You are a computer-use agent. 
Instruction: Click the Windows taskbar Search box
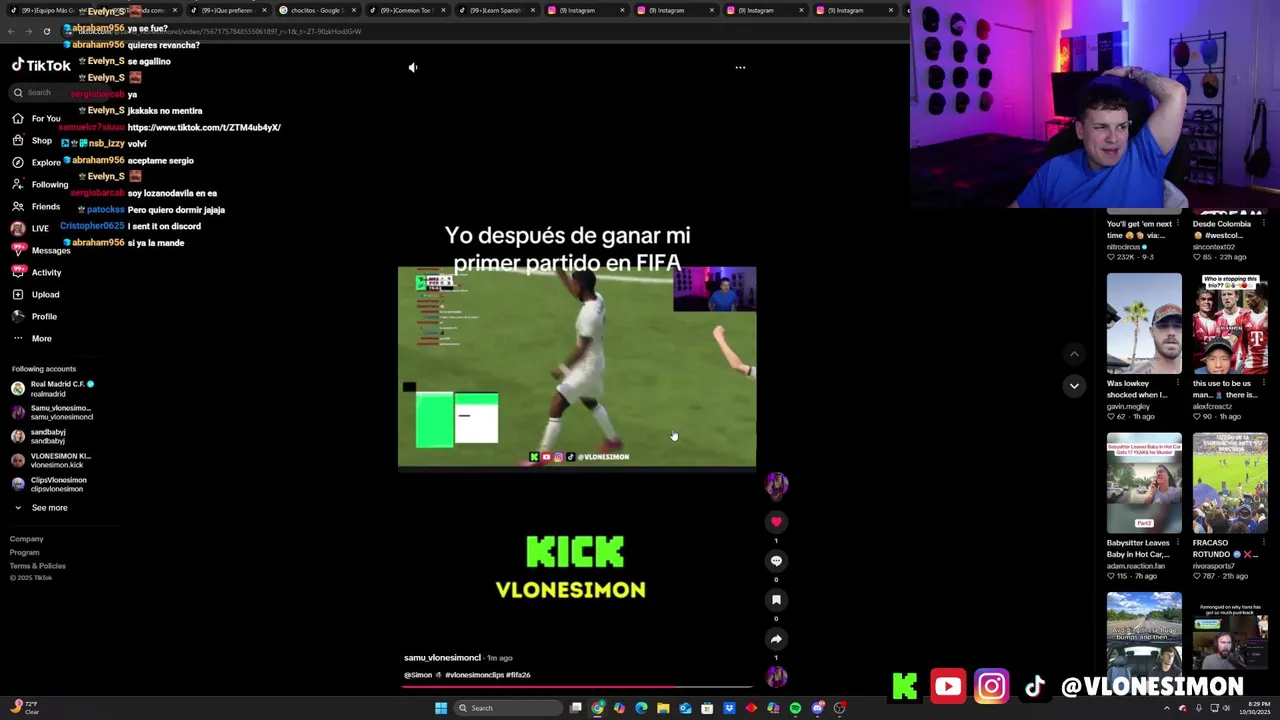click(x=508, y=708)
